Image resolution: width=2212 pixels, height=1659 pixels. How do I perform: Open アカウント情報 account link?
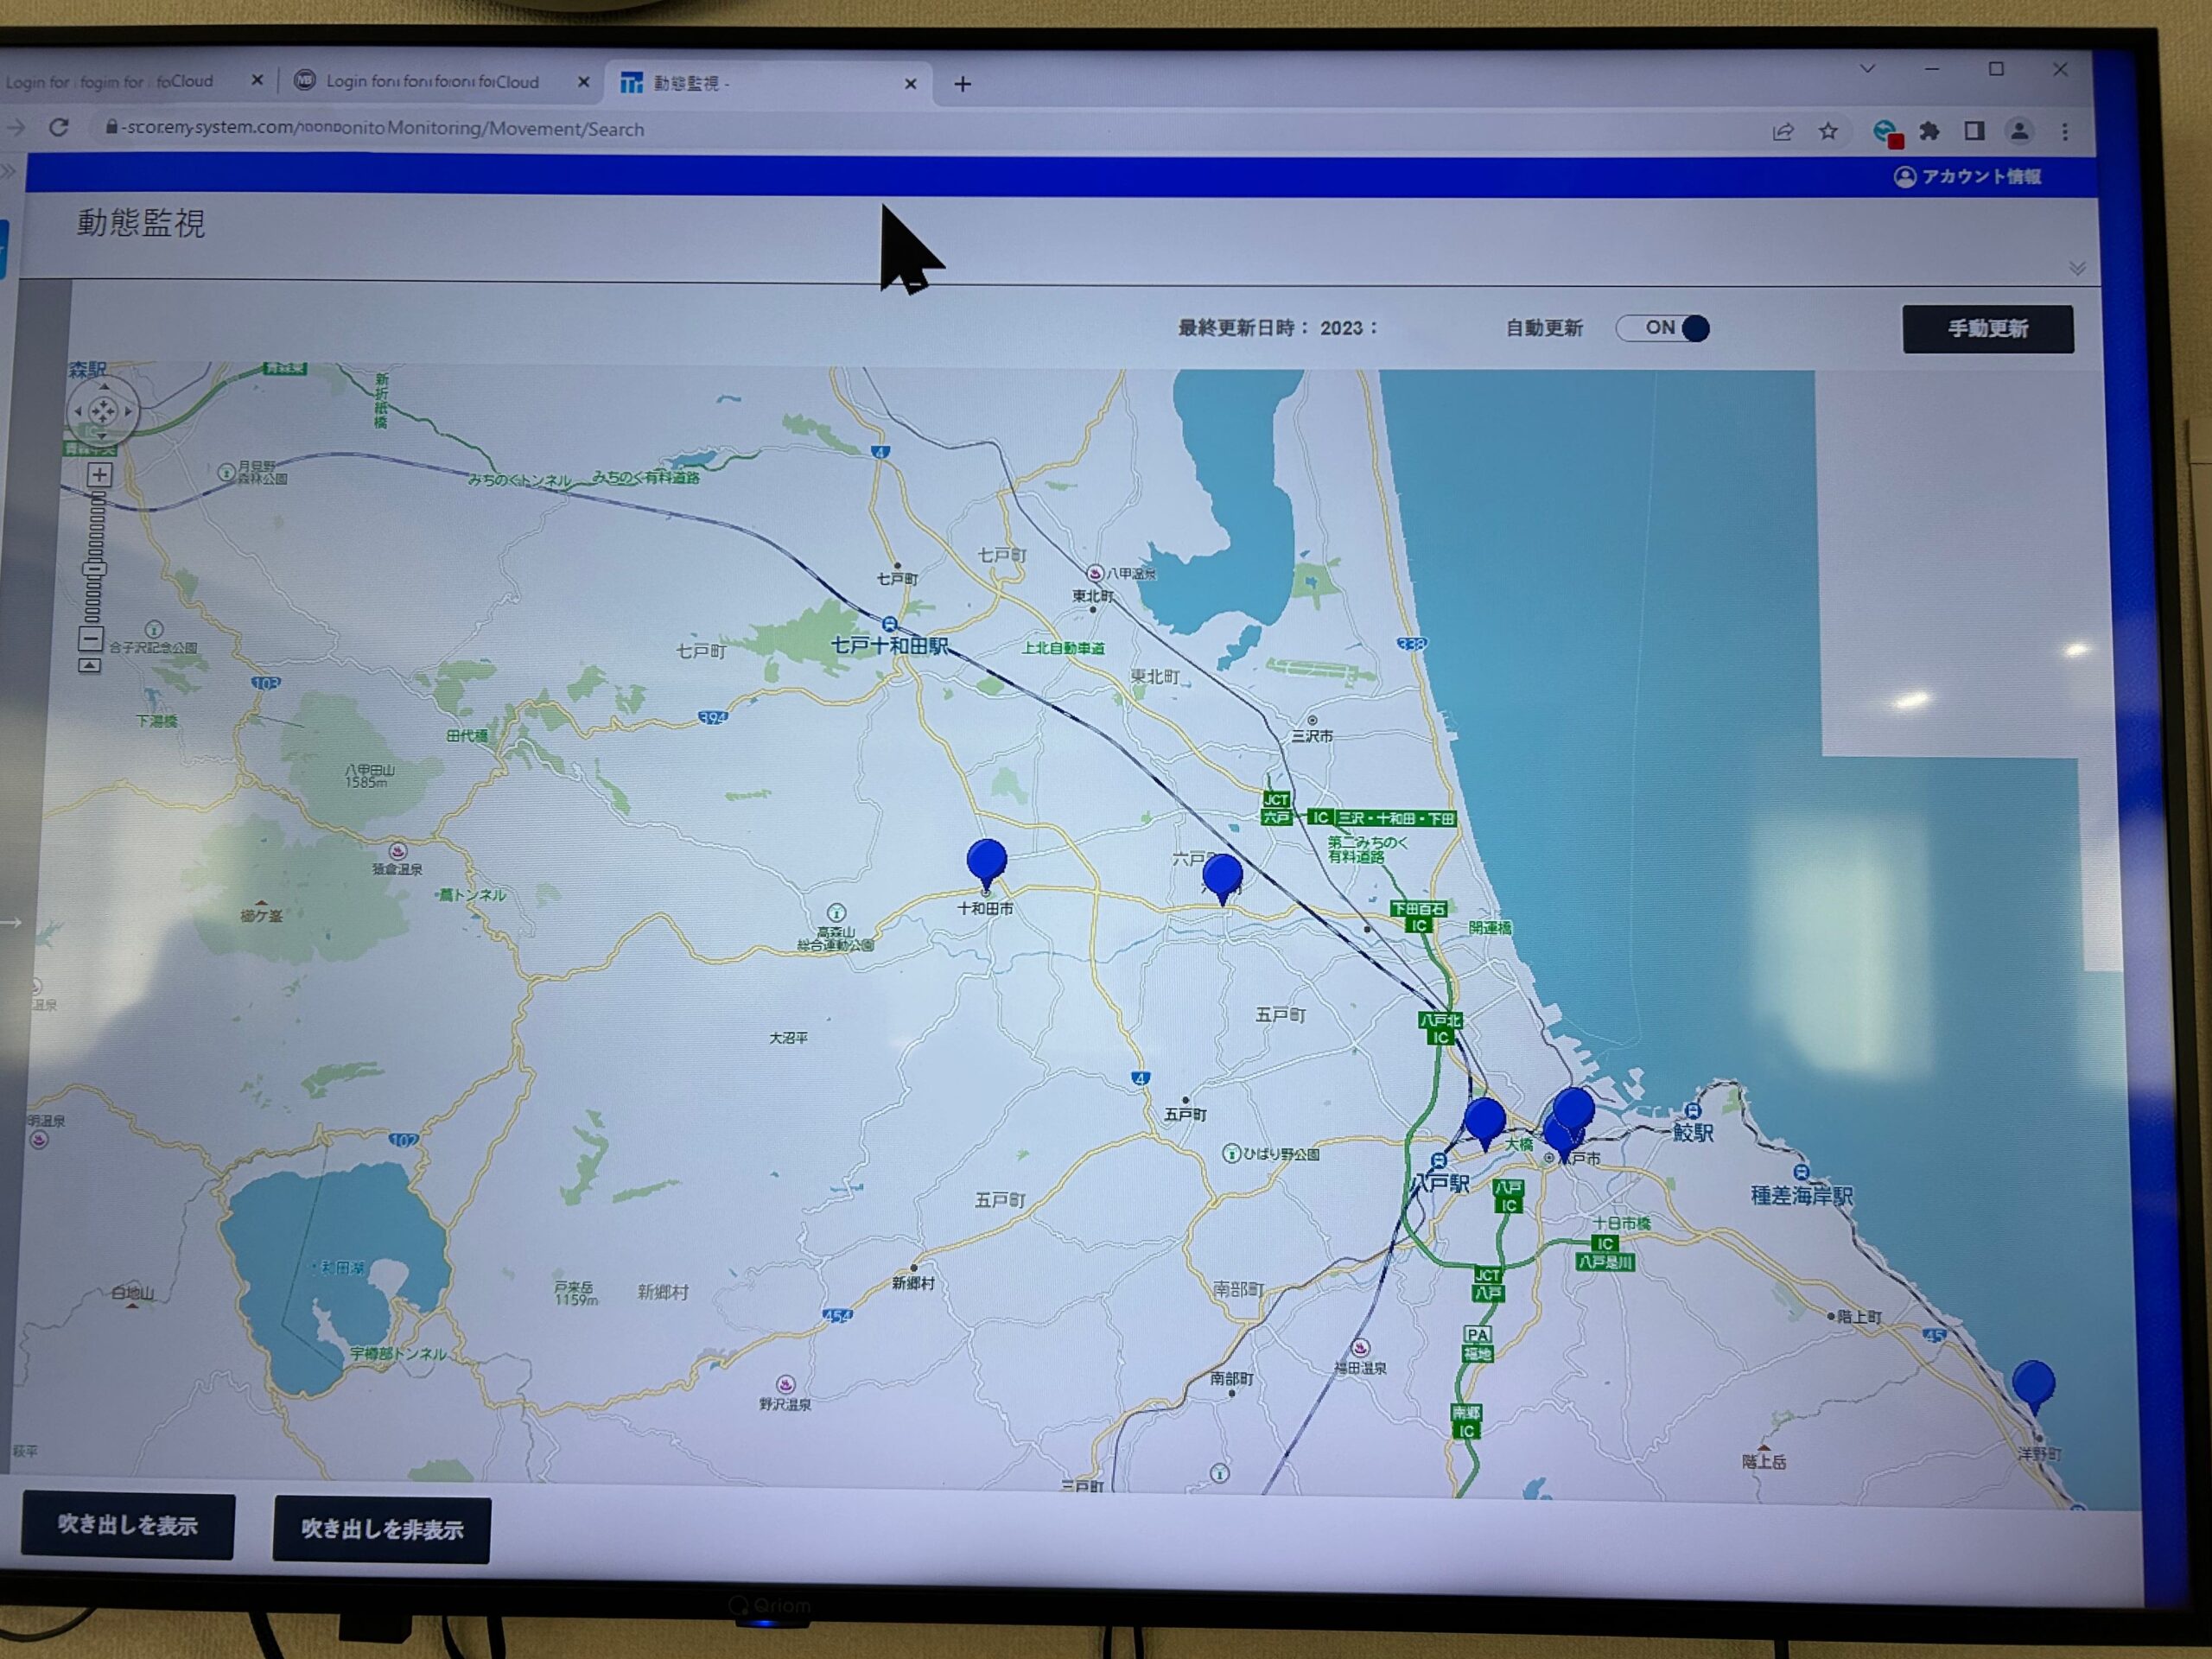pos(1967,177)
